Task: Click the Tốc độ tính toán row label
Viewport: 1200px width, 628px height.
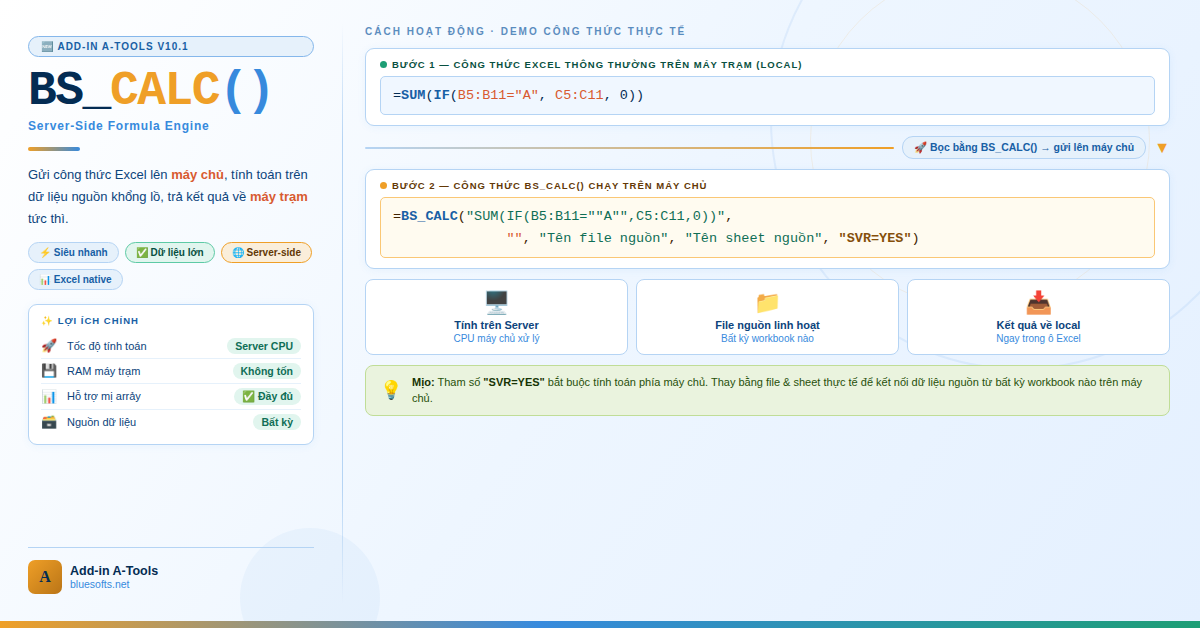Action: 107,346
